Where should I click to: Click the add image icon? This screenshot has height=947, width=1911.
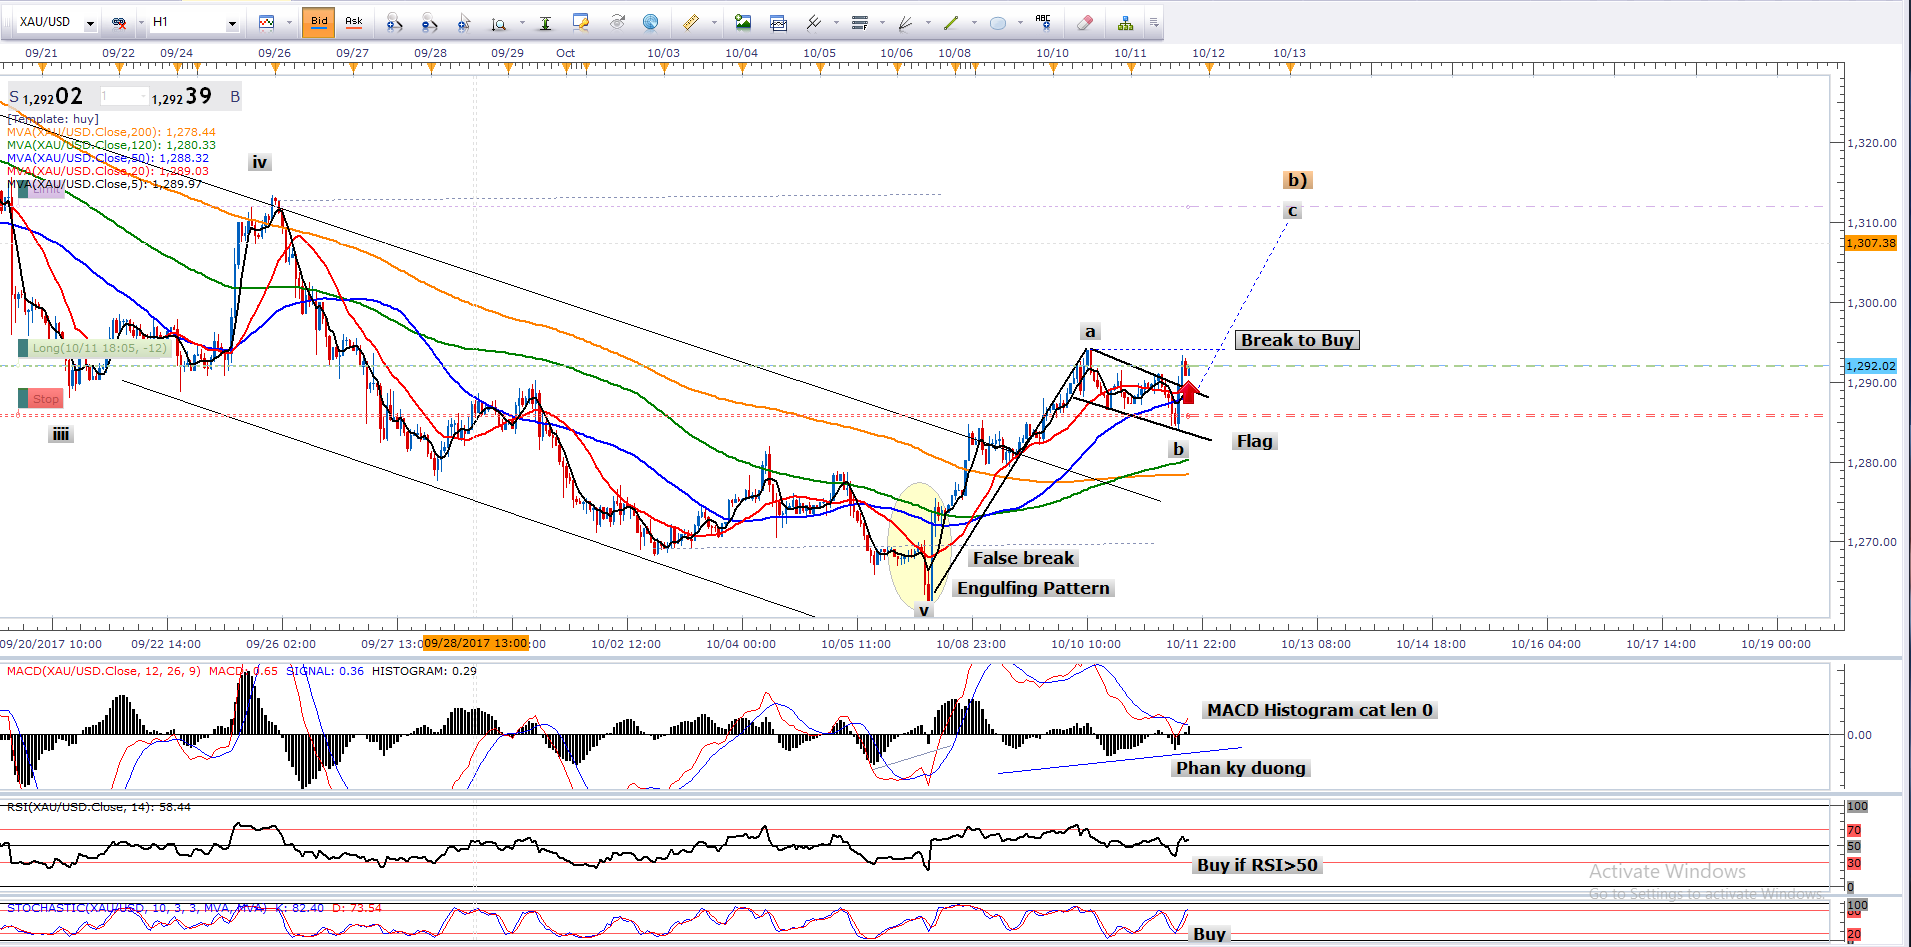(x=742, y=22)
